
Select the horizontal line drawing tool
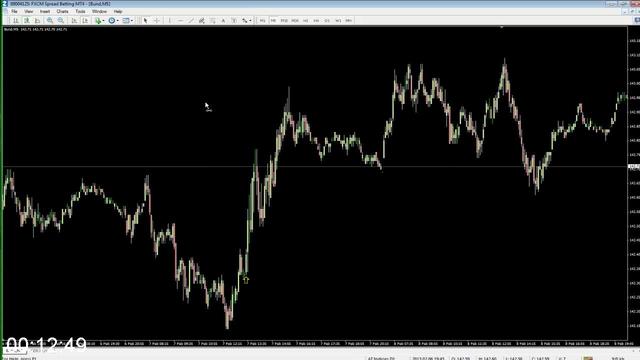coord(180,20)
